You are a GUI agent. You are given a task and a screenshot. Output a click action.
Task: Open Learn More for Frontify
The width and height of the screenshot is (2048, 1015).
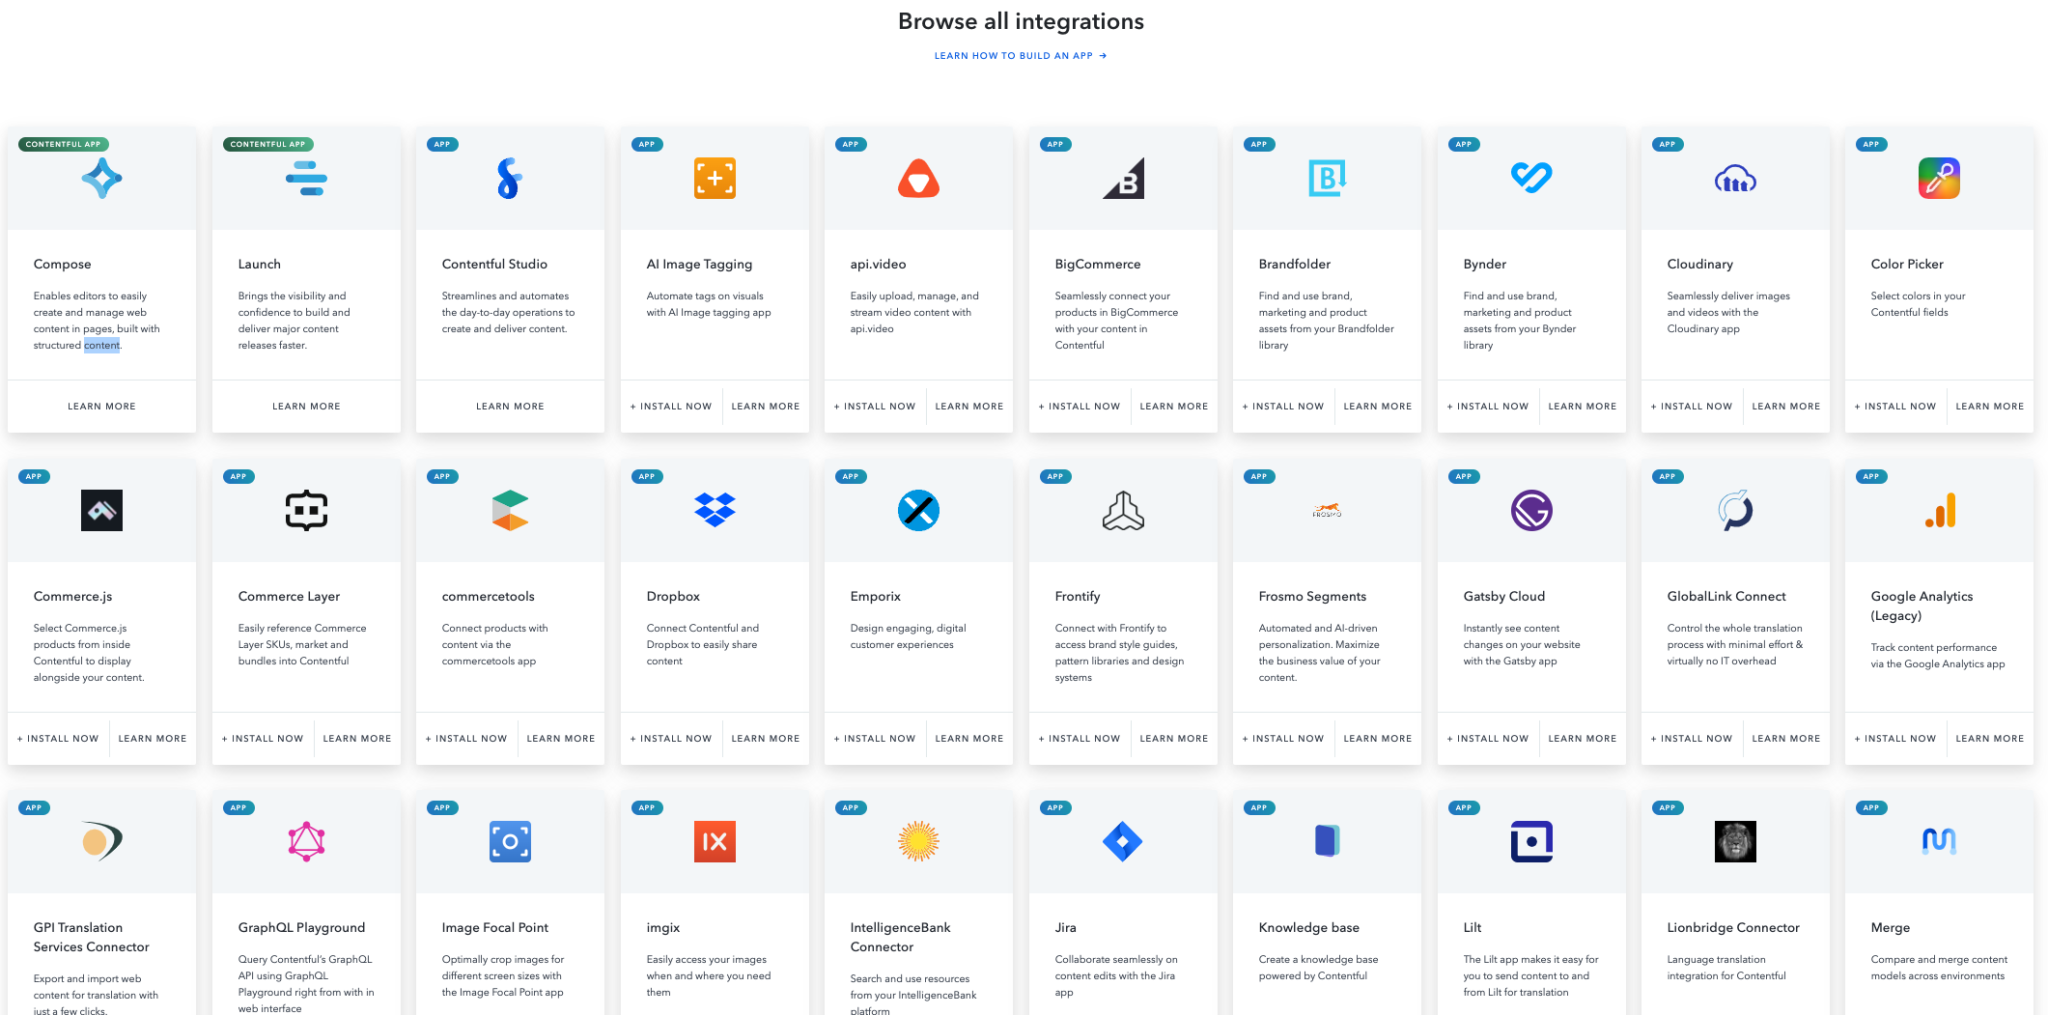[x=1173, y=739]
